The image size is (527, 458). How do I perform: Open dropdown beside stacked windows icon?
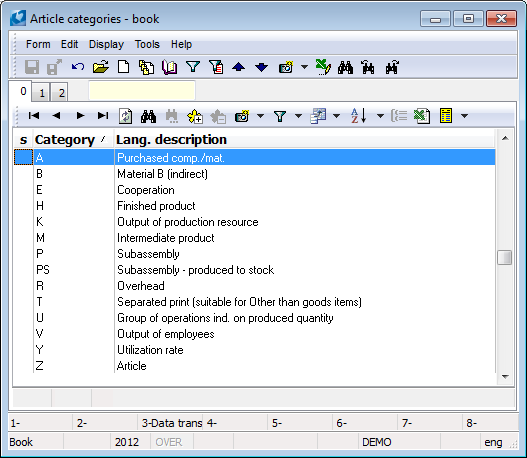(x=336, y=116)
